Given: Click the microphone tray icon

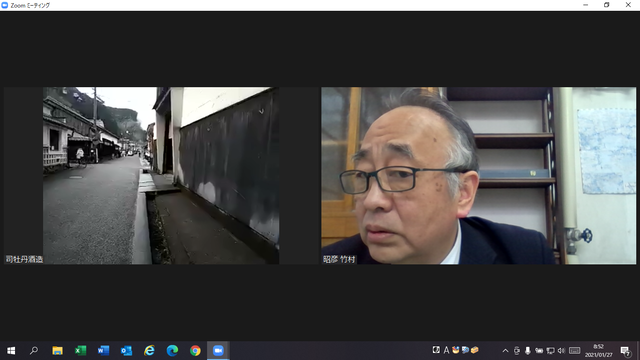Looking at the screenshot, I should tap(528, 351).
